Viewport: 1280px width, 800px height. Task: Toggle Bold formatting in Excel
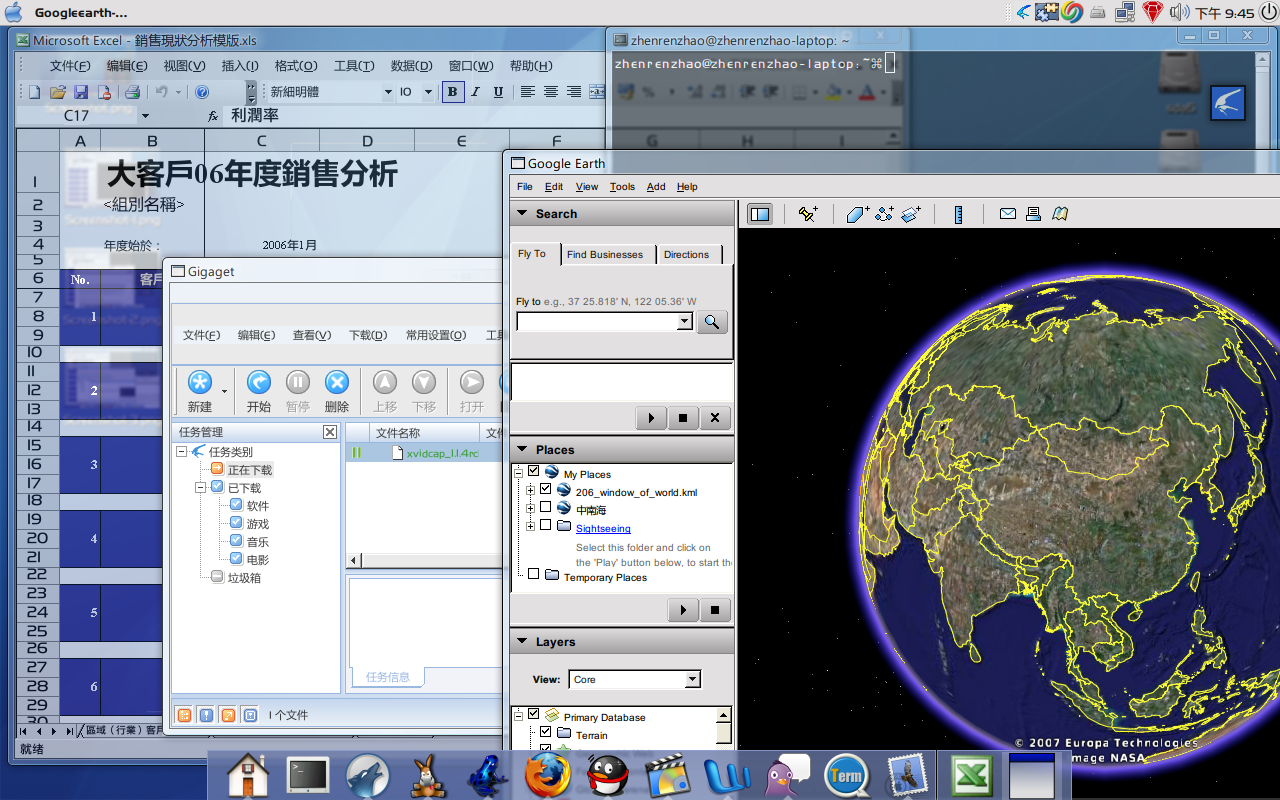(453, 92)
